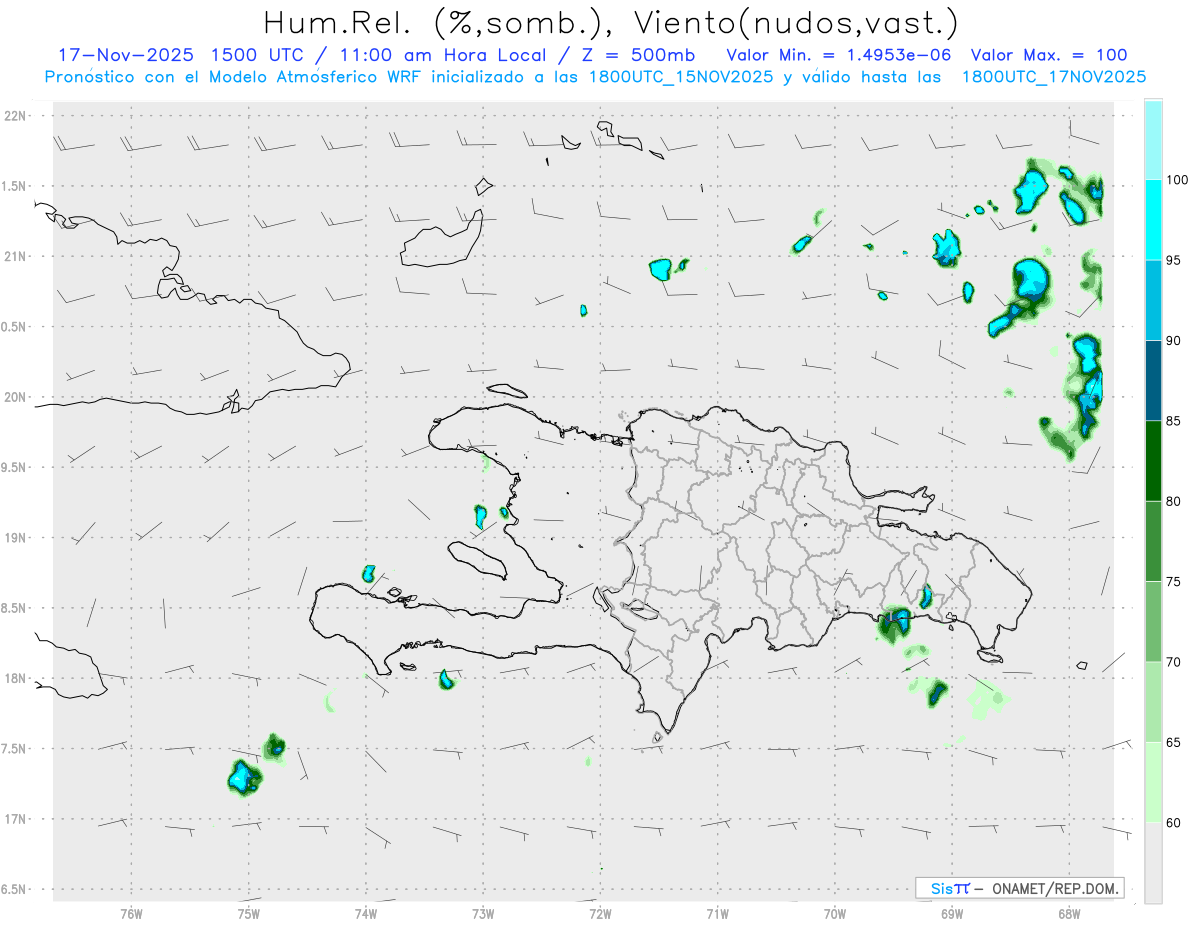Image resolution: width=1200 pixels, height=927 pixels.
Task: Click the 90–95% blue colorbar segment
Action: (1153, 300)
